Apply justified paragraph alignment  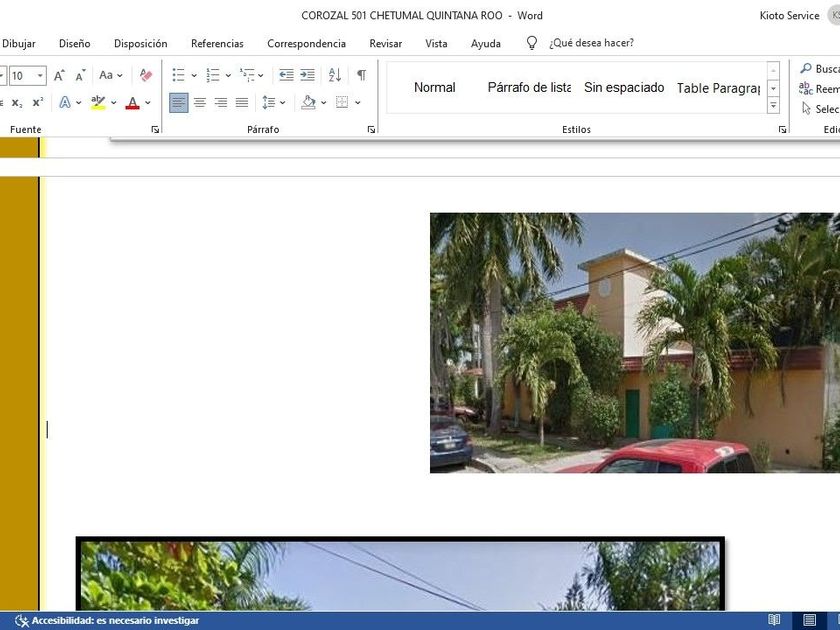click(242, 102)
